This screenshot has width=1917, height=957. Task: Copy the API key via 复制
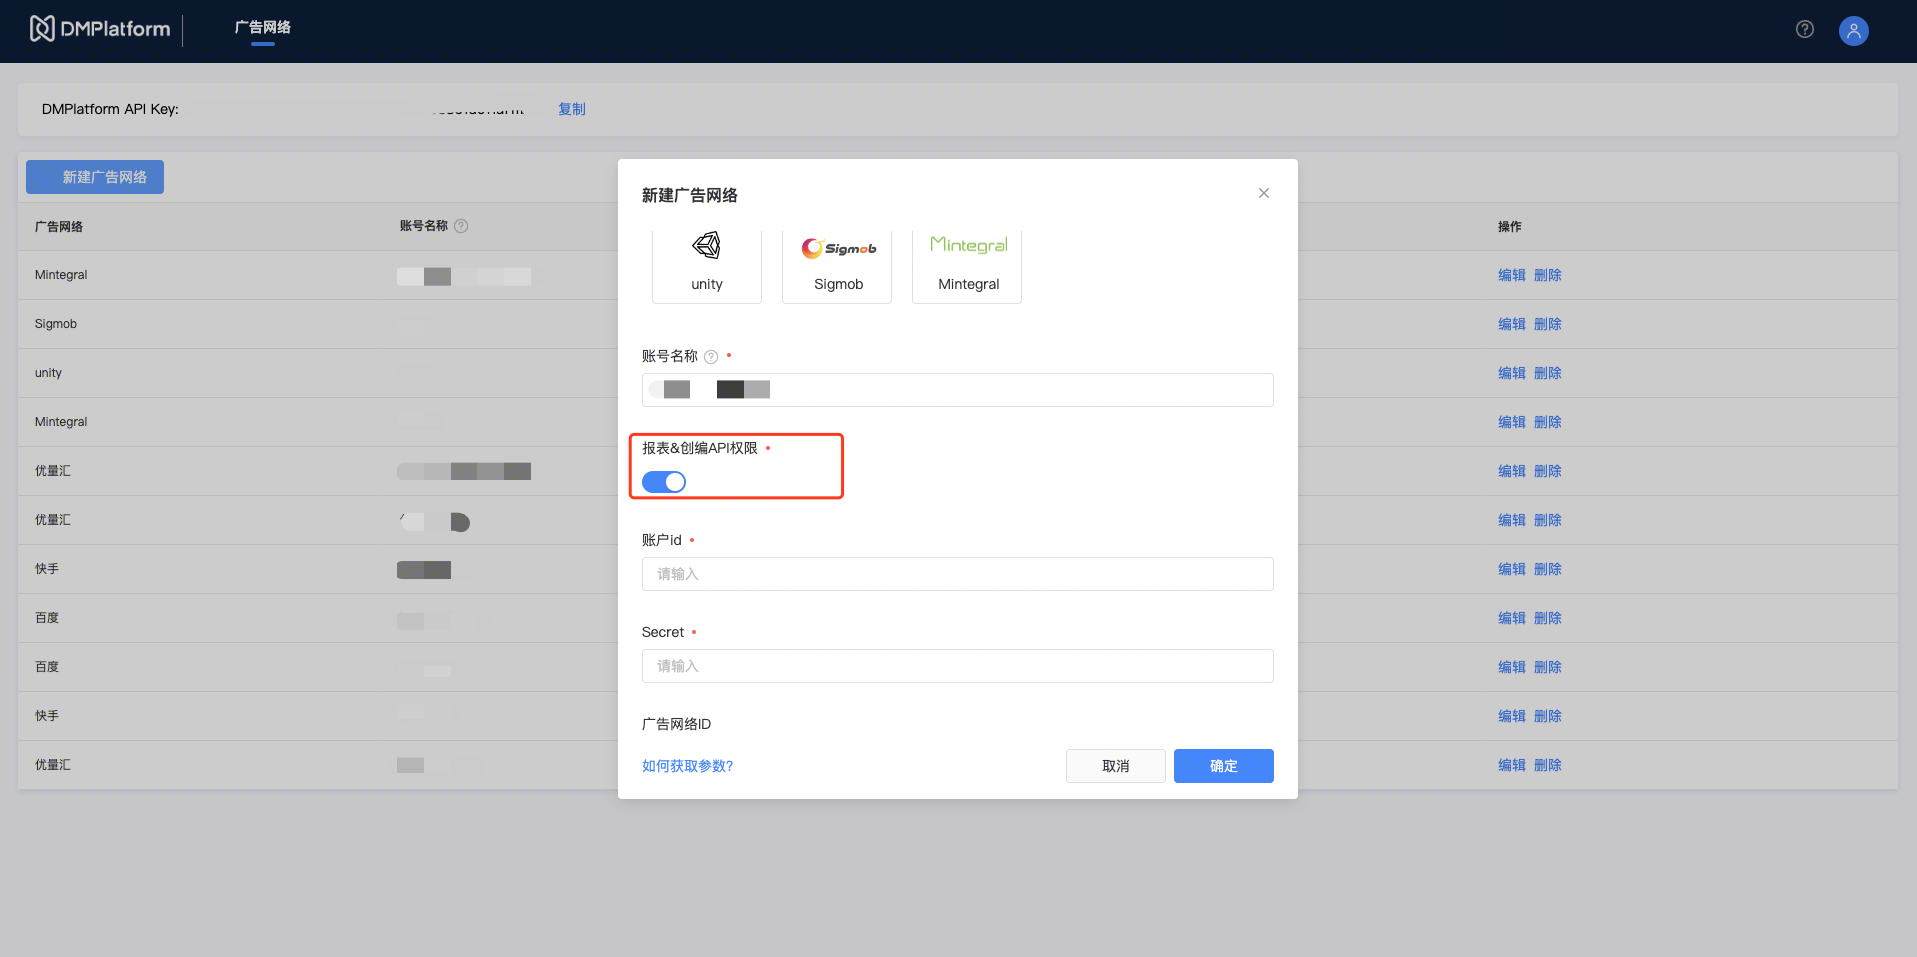coord(571,109)
